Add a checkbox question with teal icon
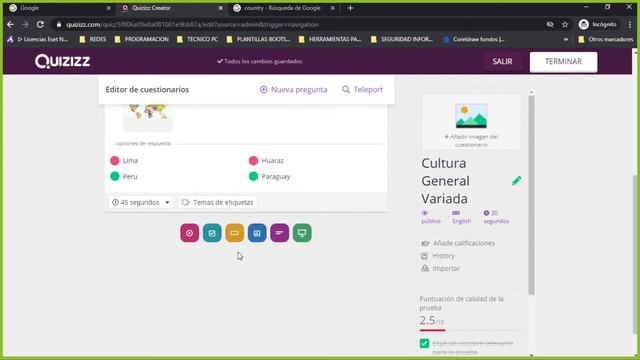 click(x=212, y=233)
